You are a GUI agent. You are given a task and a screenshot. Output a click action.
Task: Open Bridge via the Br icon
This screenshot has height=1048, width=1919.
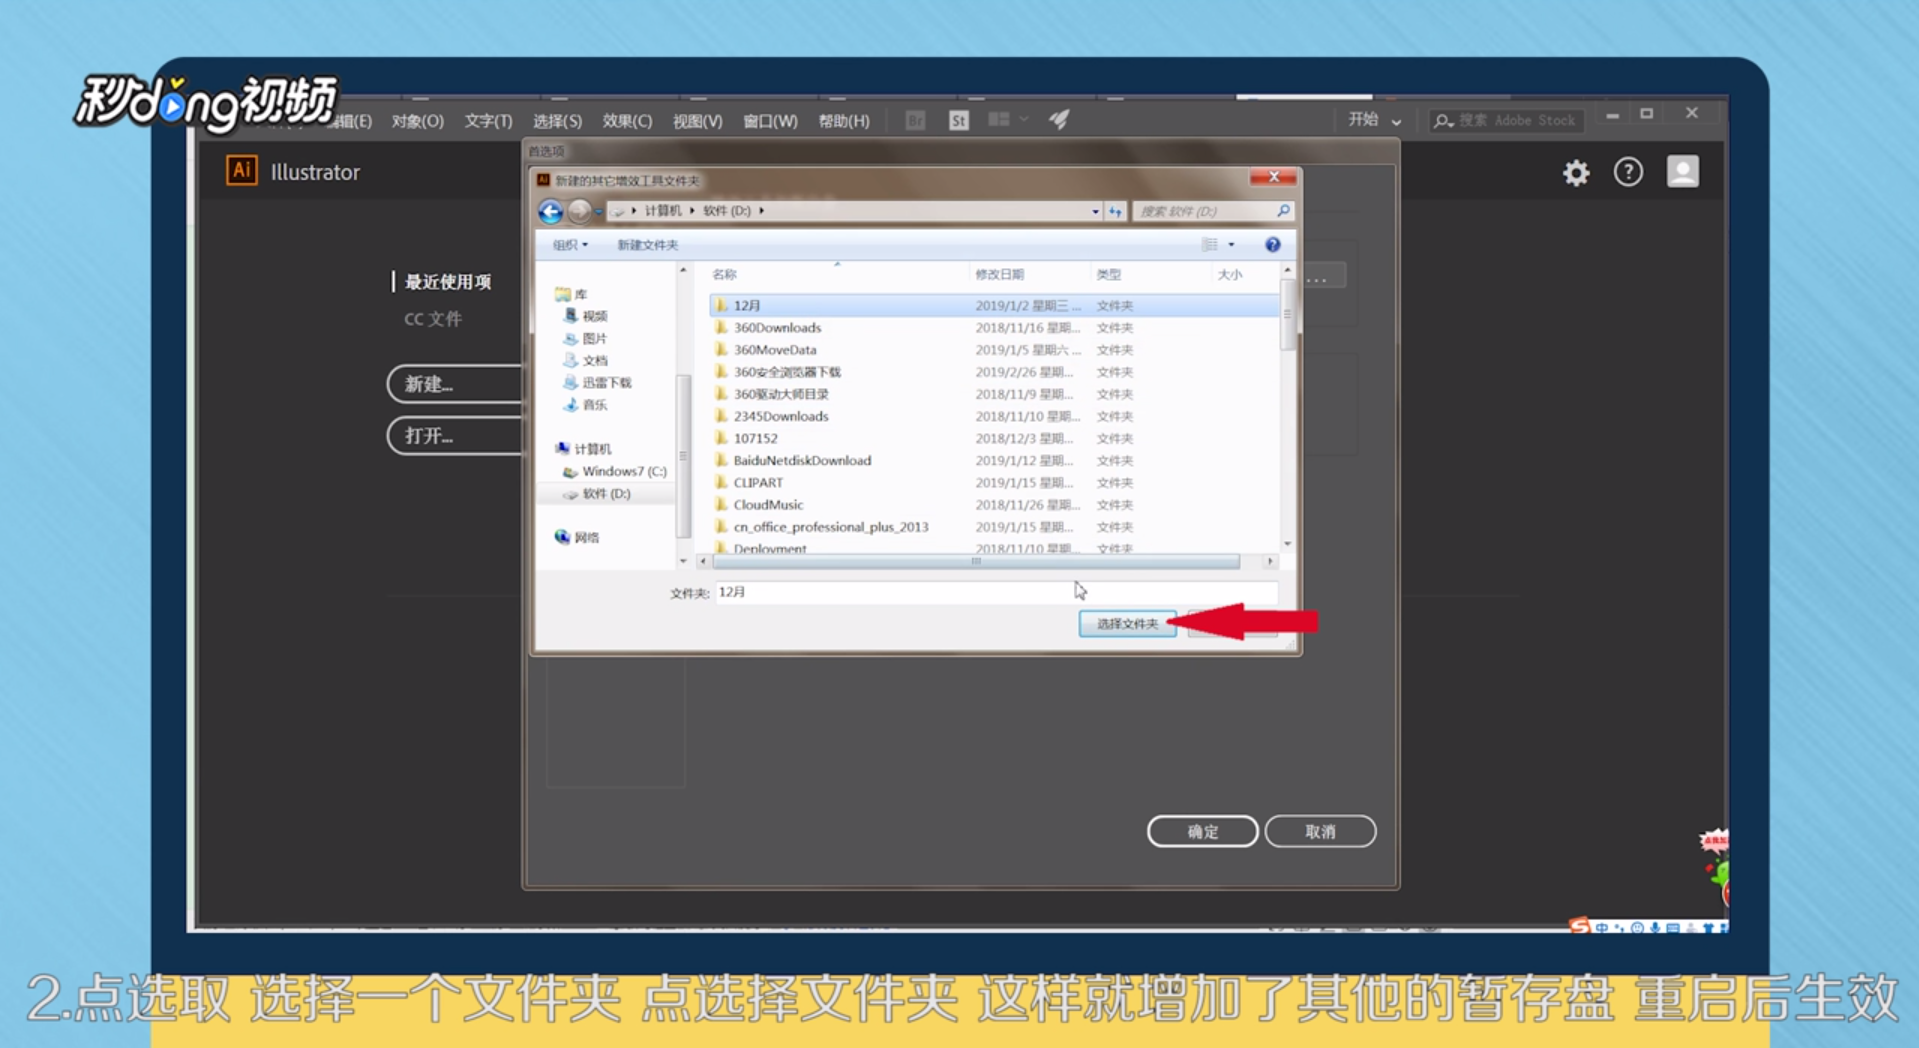coord(915,121)
